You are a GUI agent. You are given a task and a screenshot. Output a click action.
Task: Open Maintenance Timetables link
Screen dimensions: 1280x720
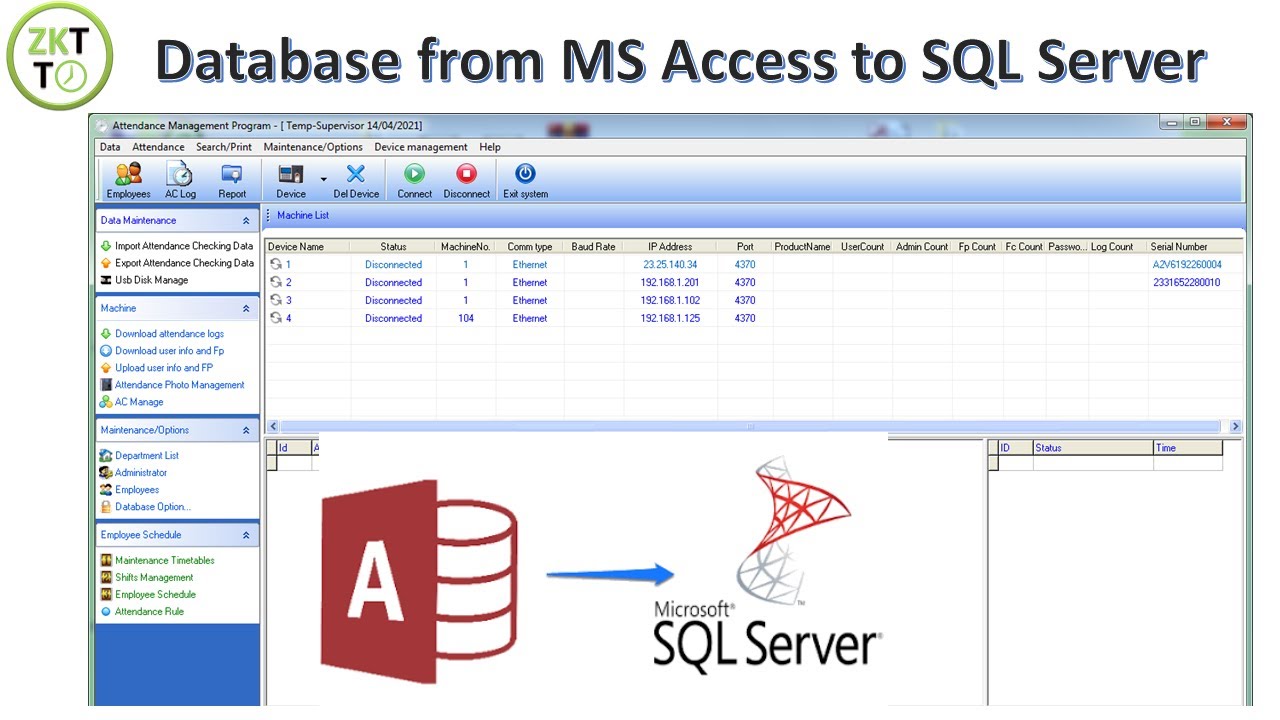click(x=165, y=561)
